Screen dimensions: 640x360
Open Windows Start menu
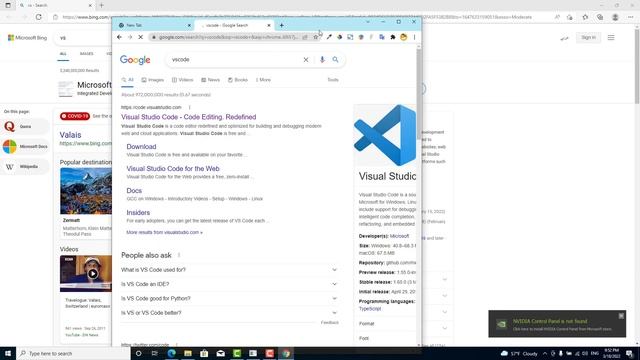coord(8,353)
